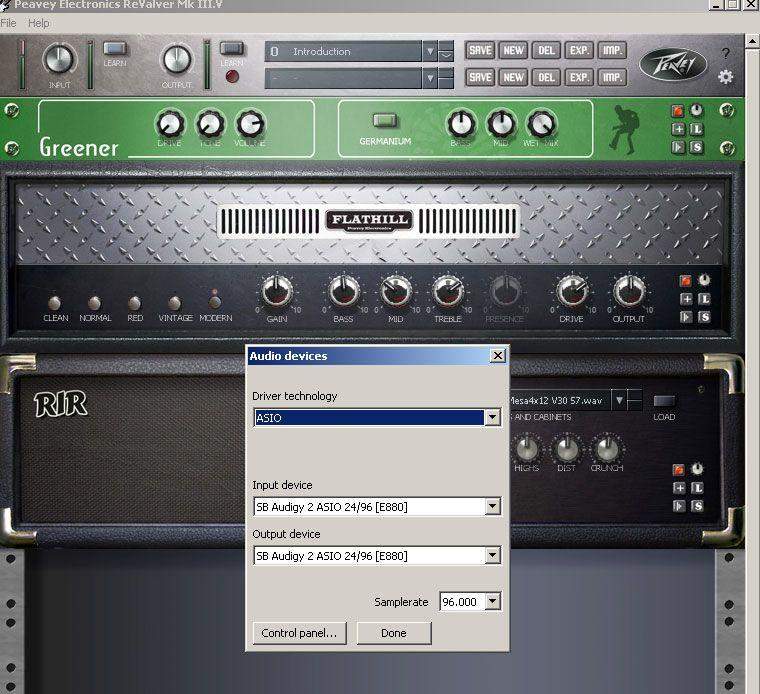Select the MODERN channel switch
The height and width of the screenshot is (694, 760).
(215, 301)
